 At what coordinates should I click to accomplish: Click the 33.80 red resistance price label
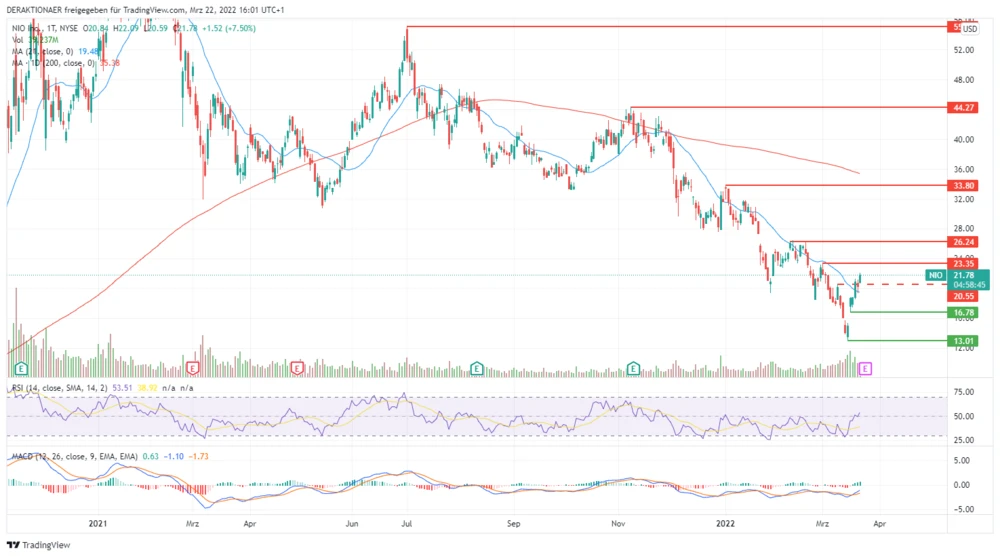pyautogui.click(x=964, y=185)
